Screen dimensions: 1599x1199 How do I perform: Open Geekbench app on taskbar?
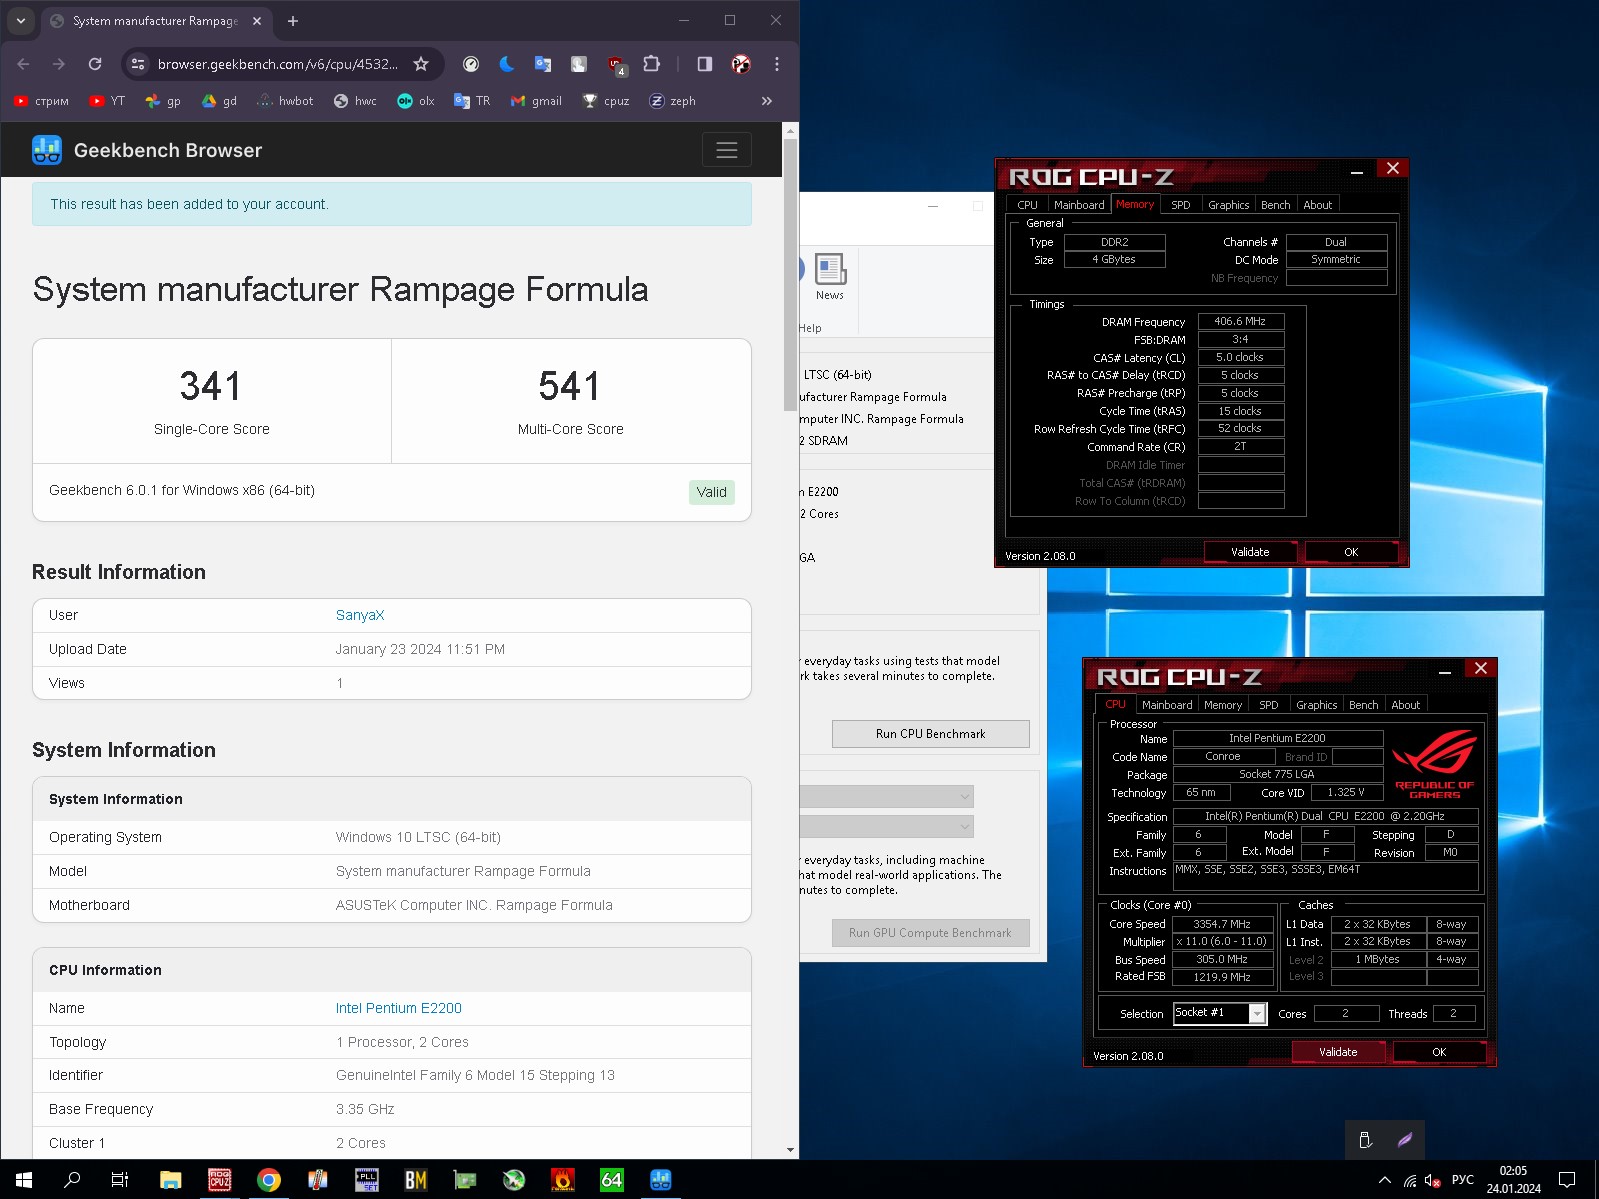pyautogui.click(x=660, y=1180)
